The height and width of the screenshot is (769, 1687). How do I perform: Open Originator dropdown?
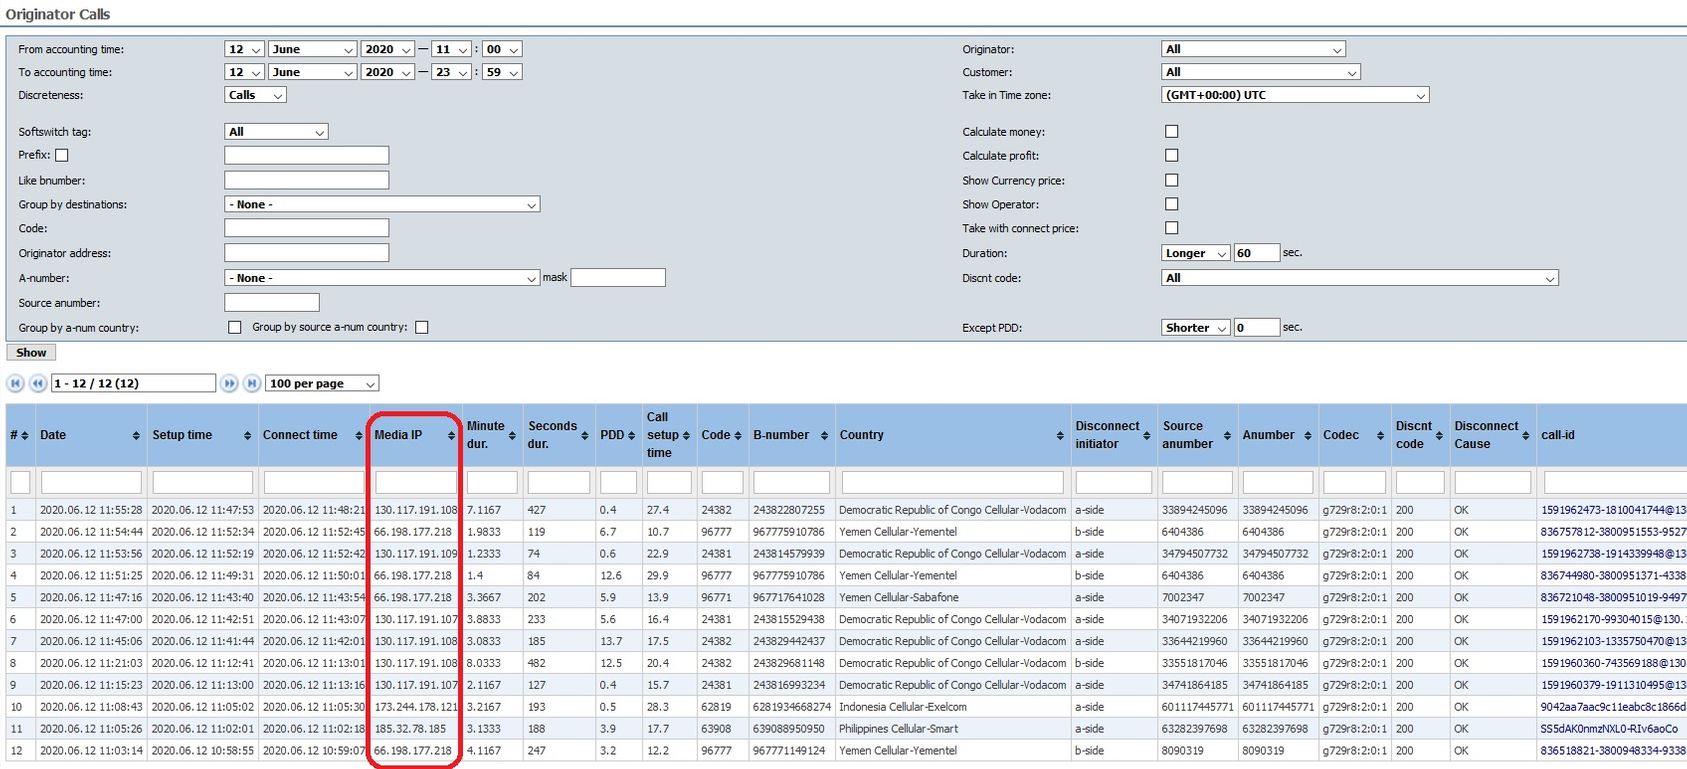(x=1253, y=49)
